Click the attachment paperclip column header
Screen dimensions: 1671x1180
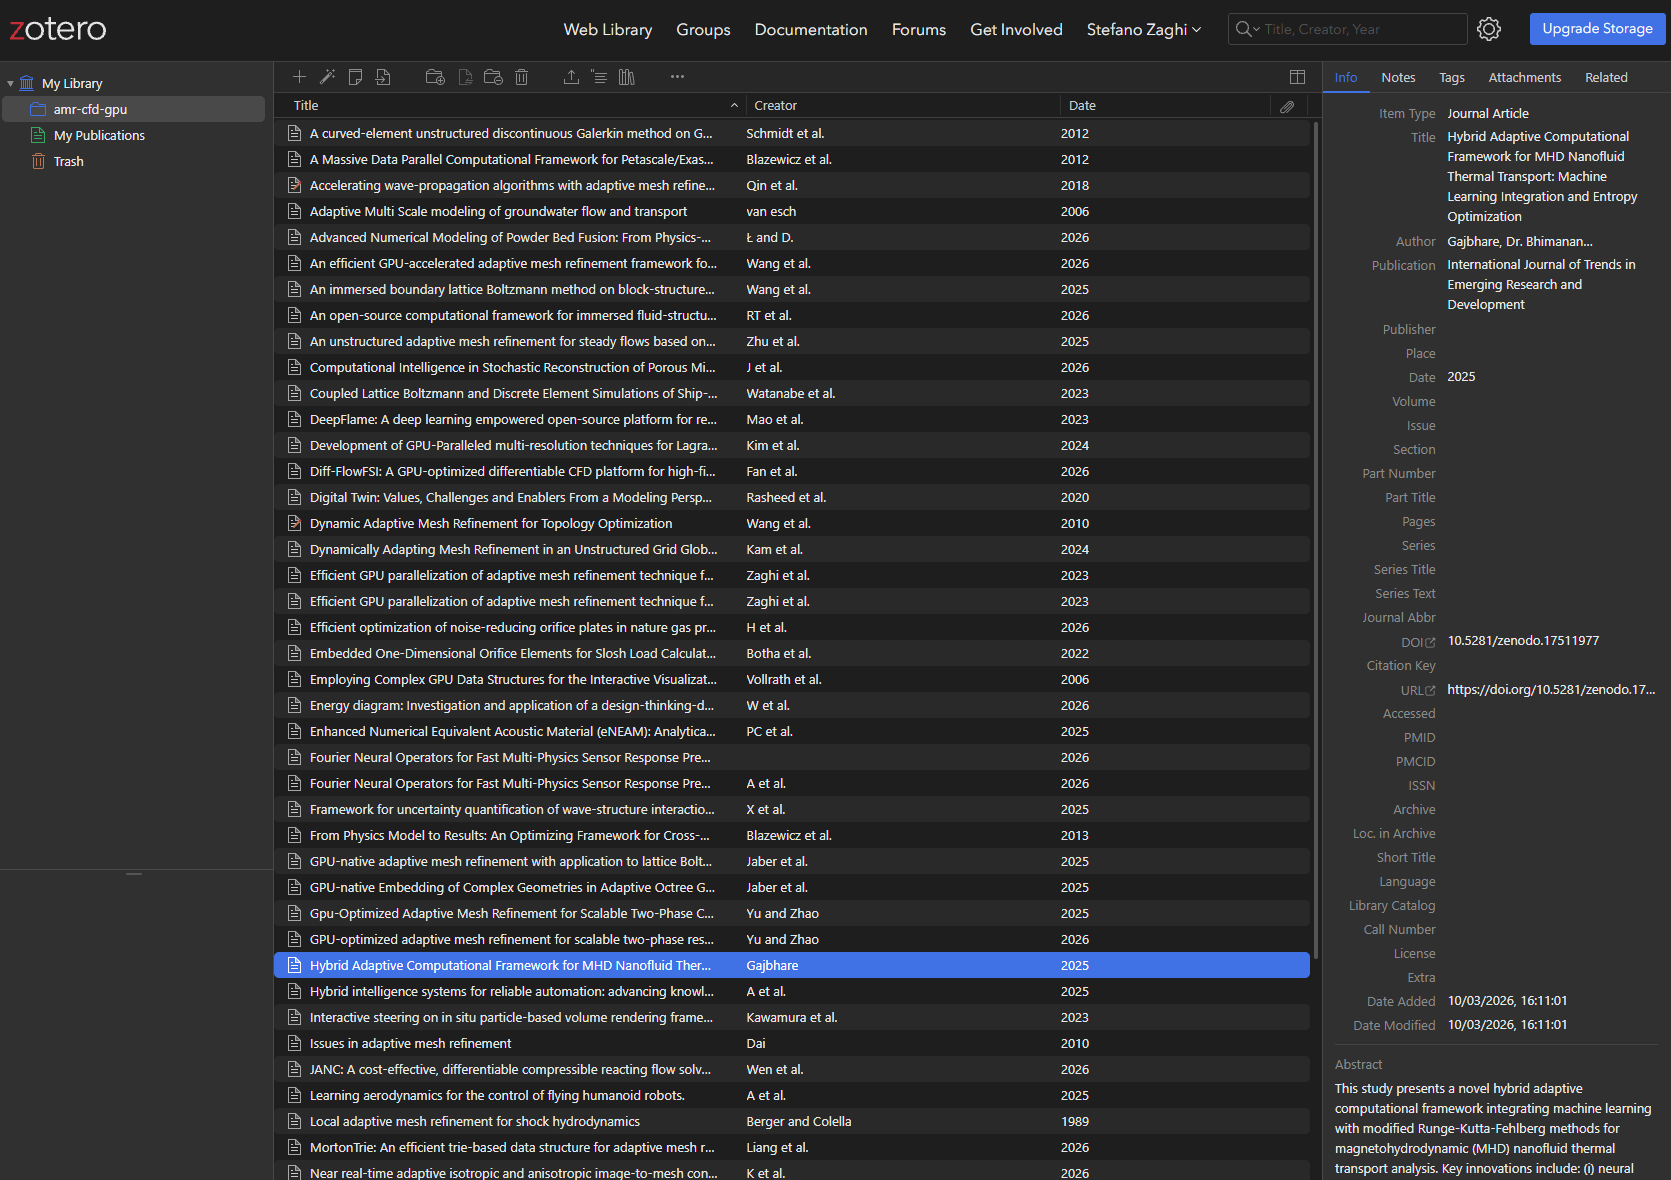tap(1288, 105)
